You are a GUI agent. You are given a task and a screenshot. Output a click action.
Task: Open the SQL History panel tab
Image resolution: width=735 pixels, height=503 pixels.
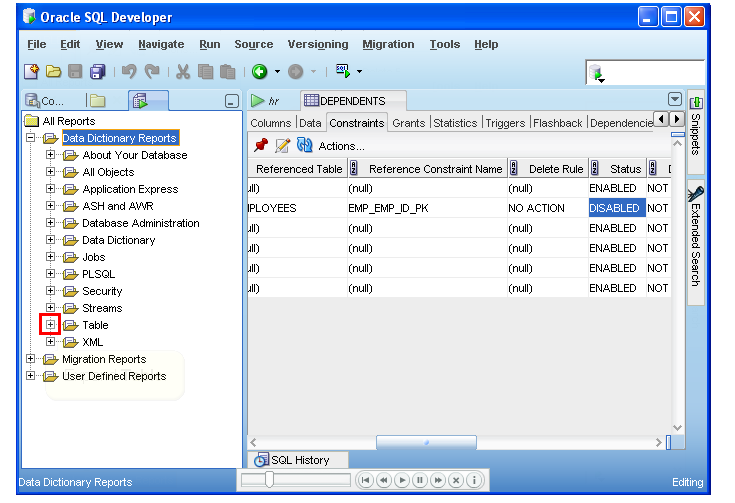coord(298,460)
